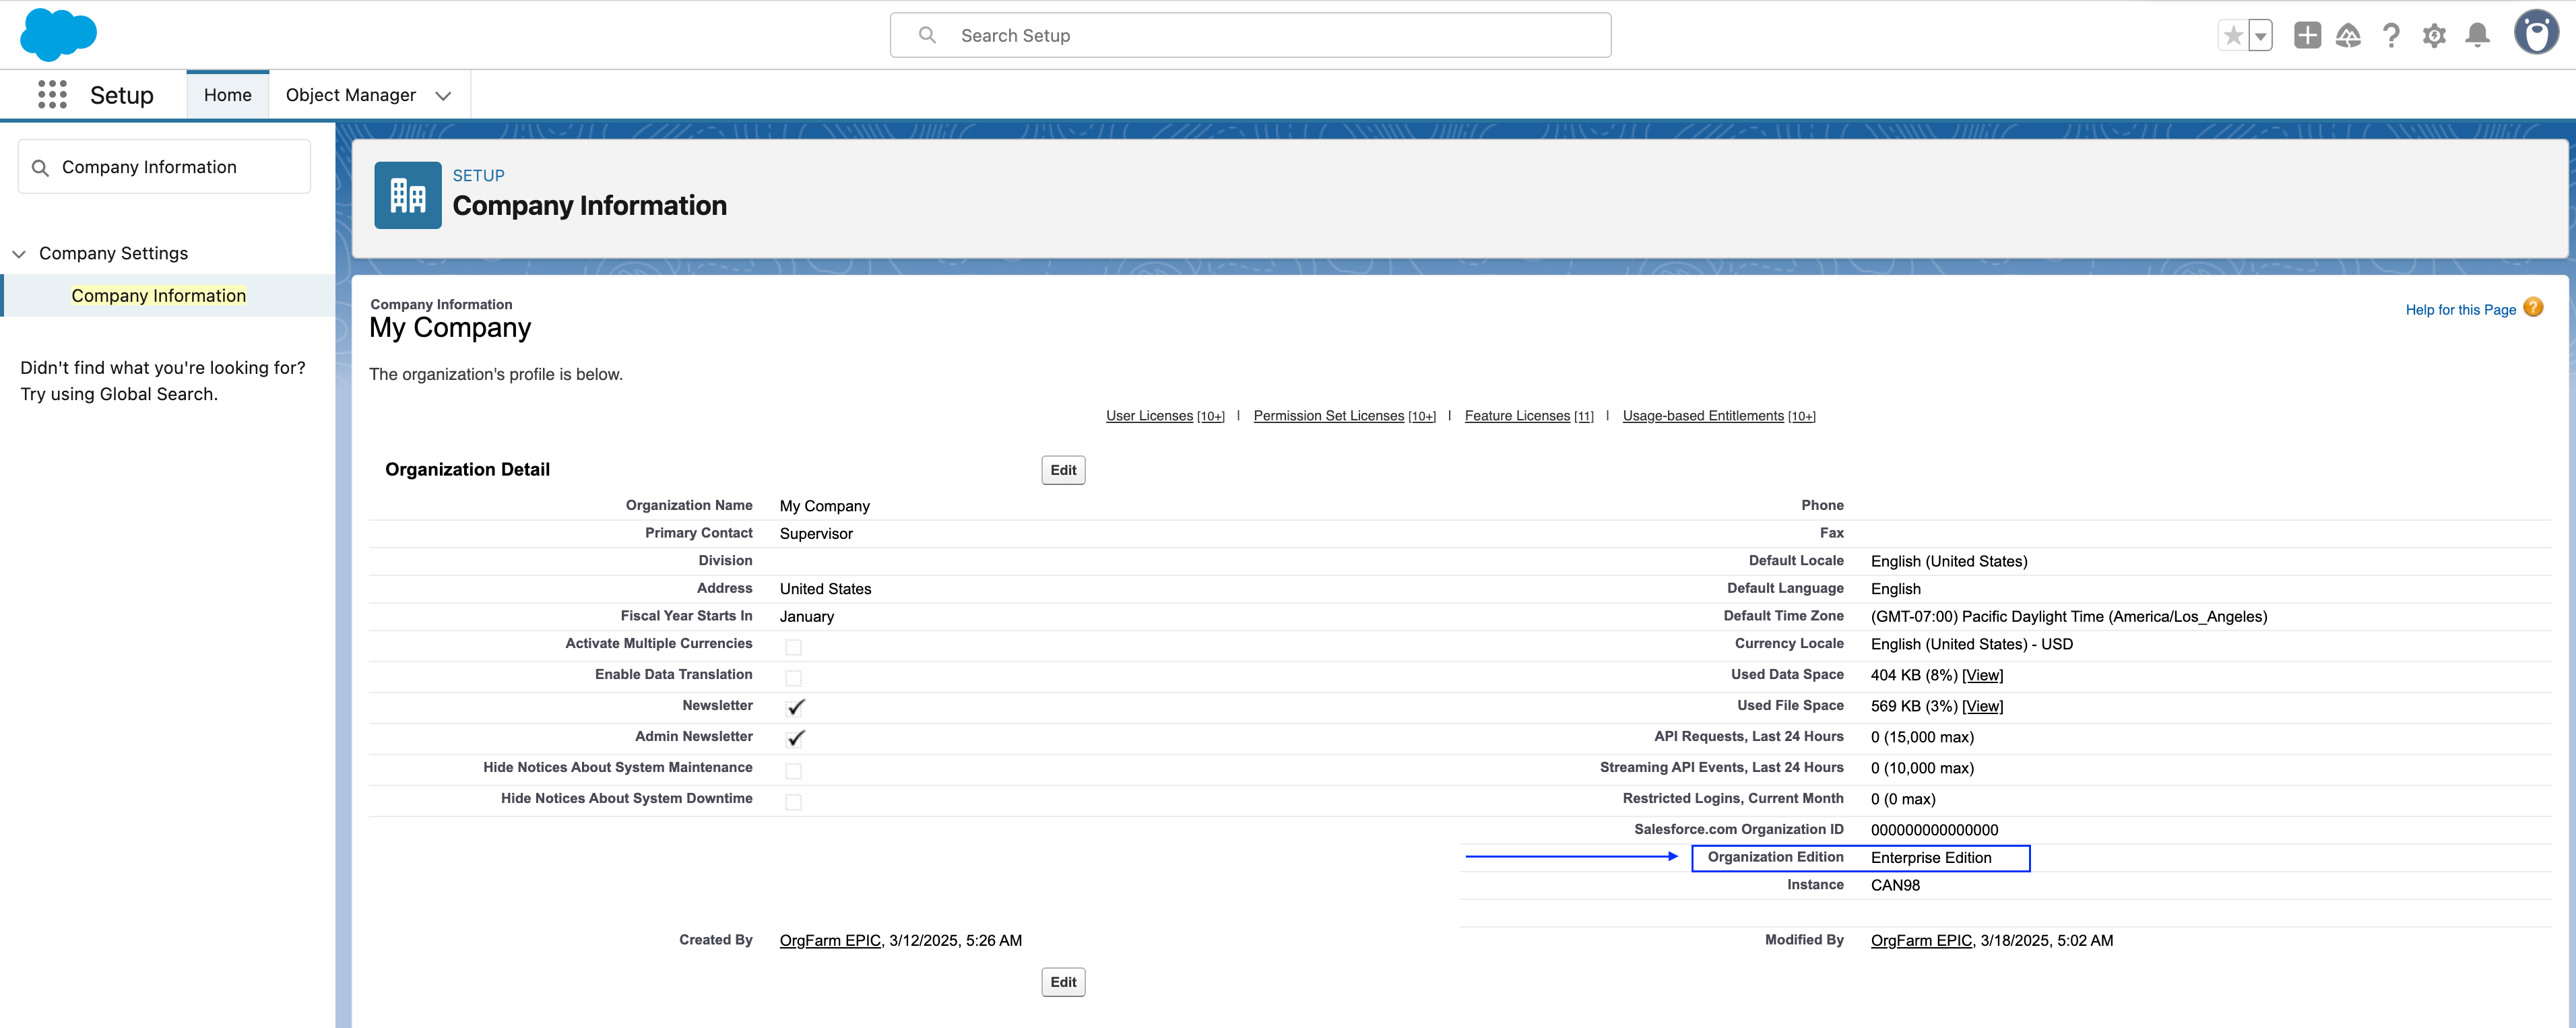
Task: Click '0 (10,000 max)' Streaming API Events value
Action: pos(1922,768)
